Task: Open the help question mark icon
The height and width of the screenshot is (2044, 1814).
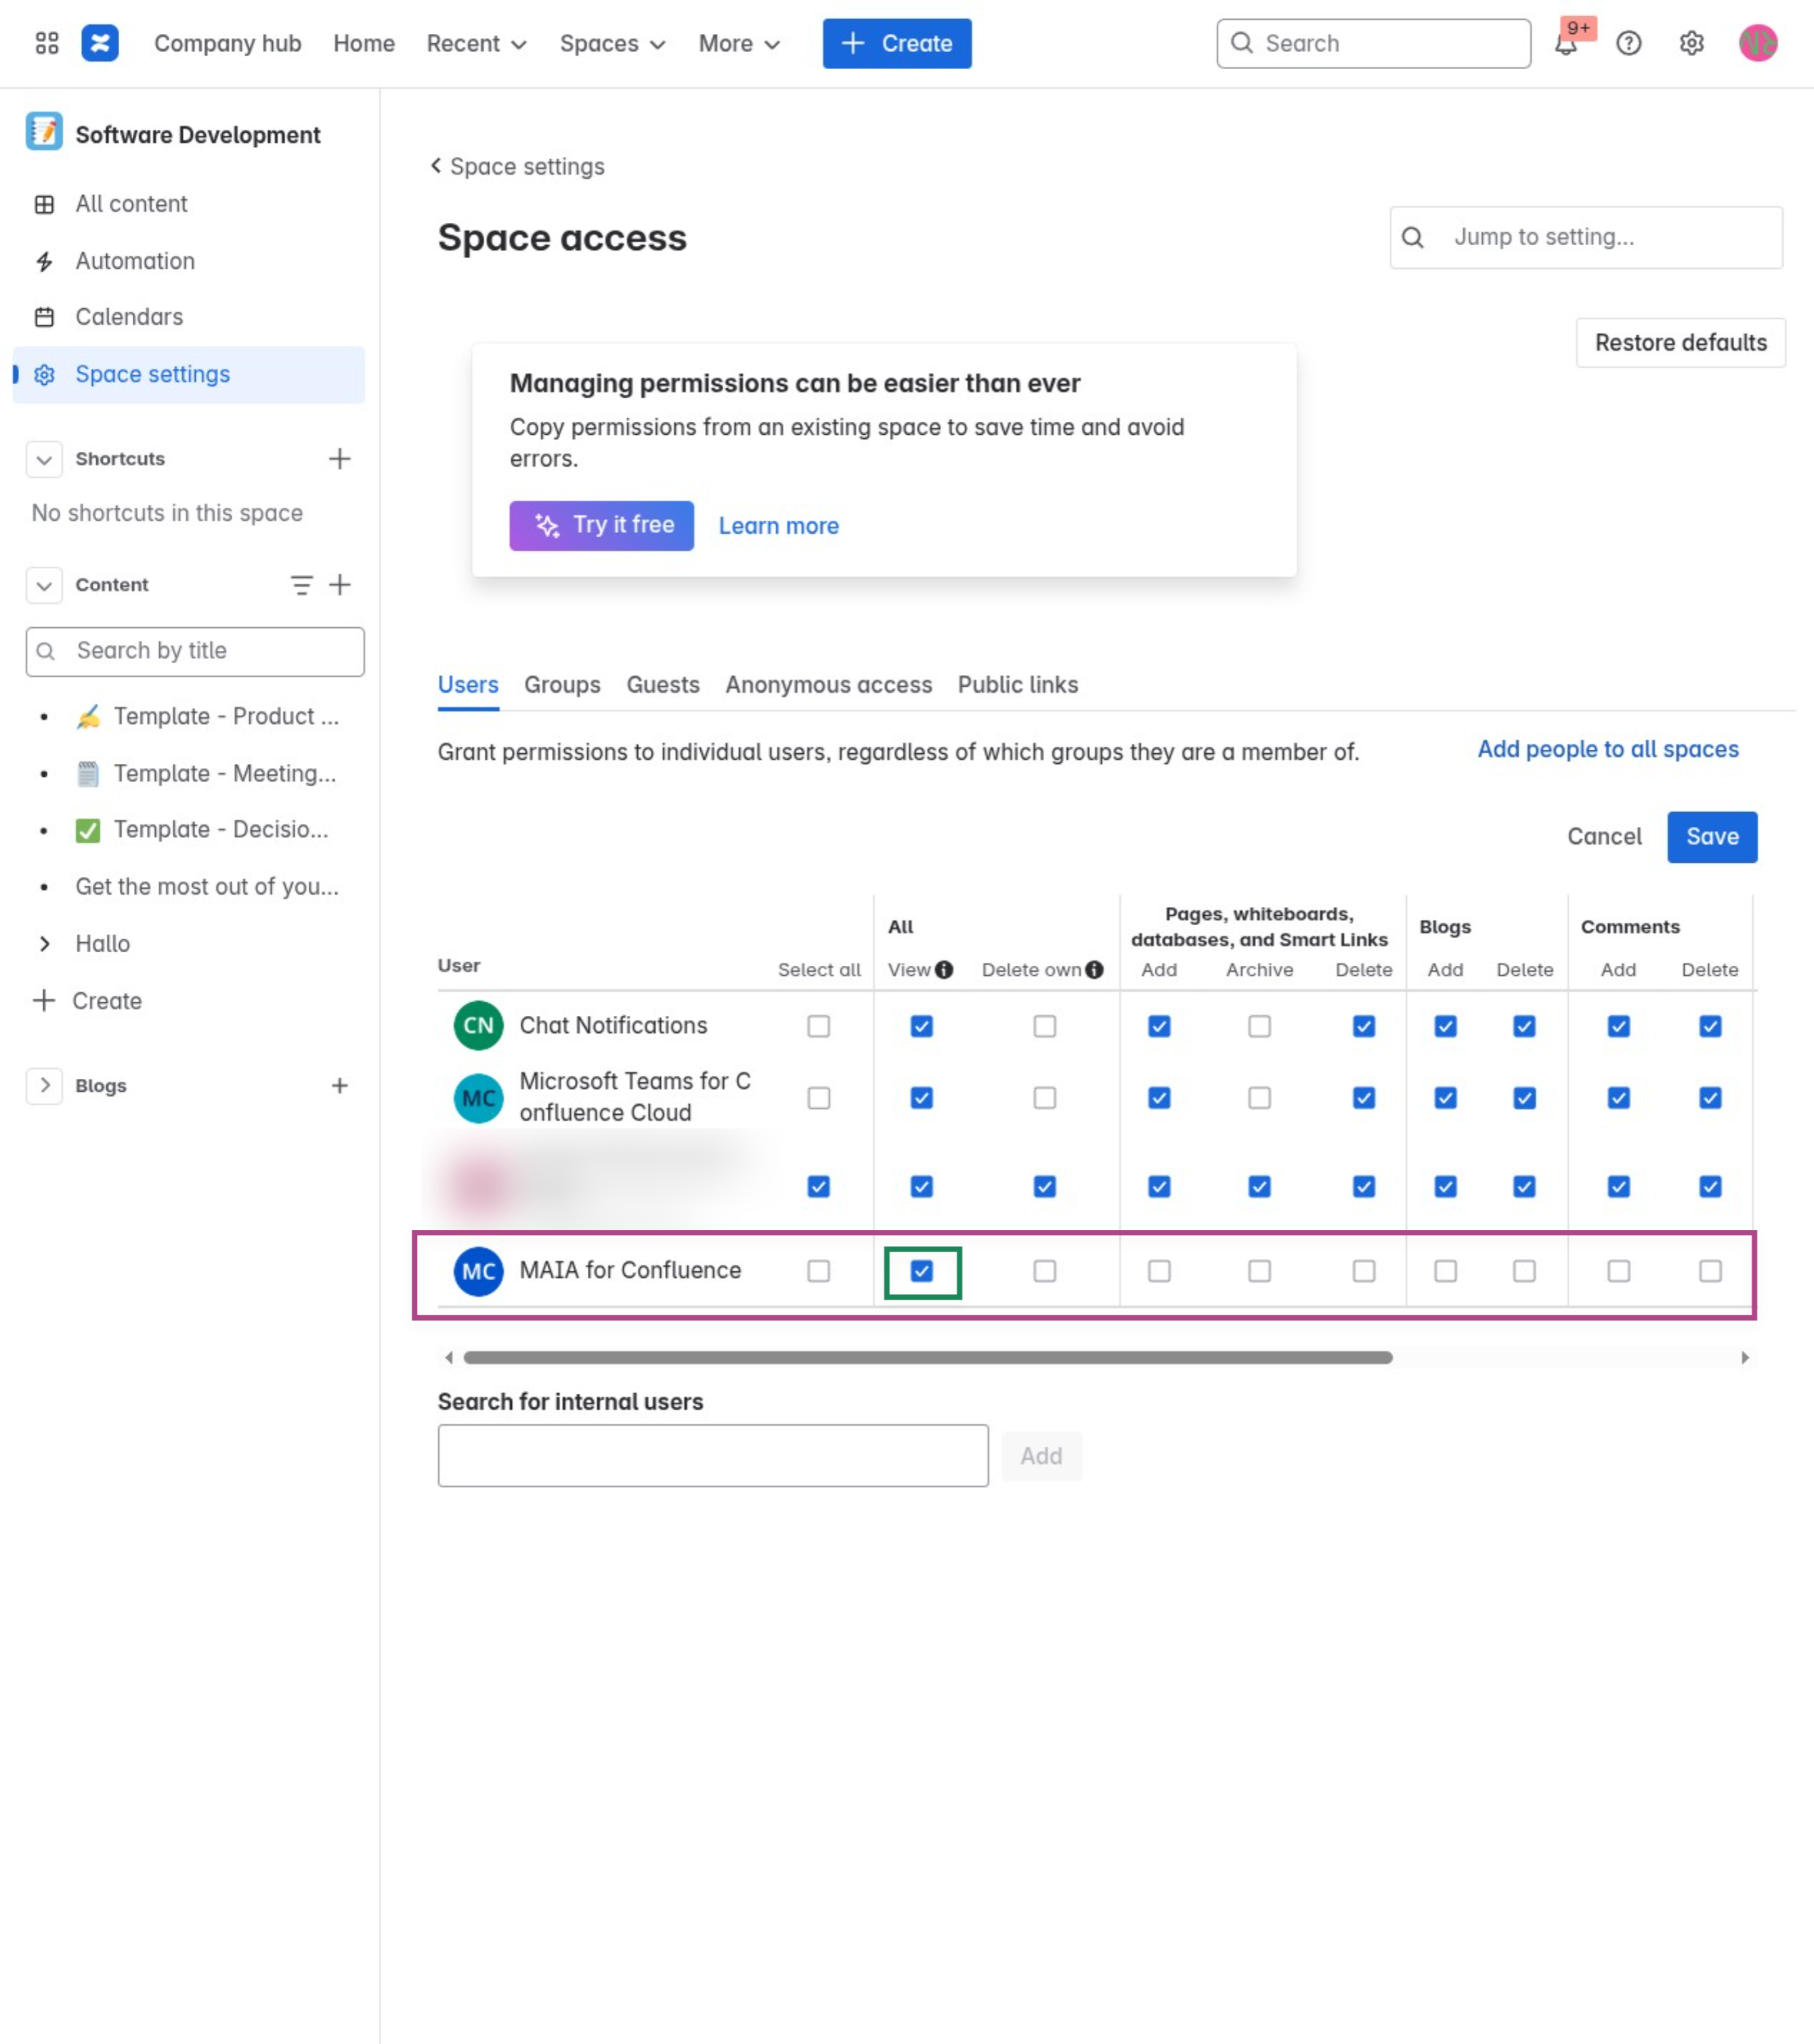Action: coord(1629,43)
